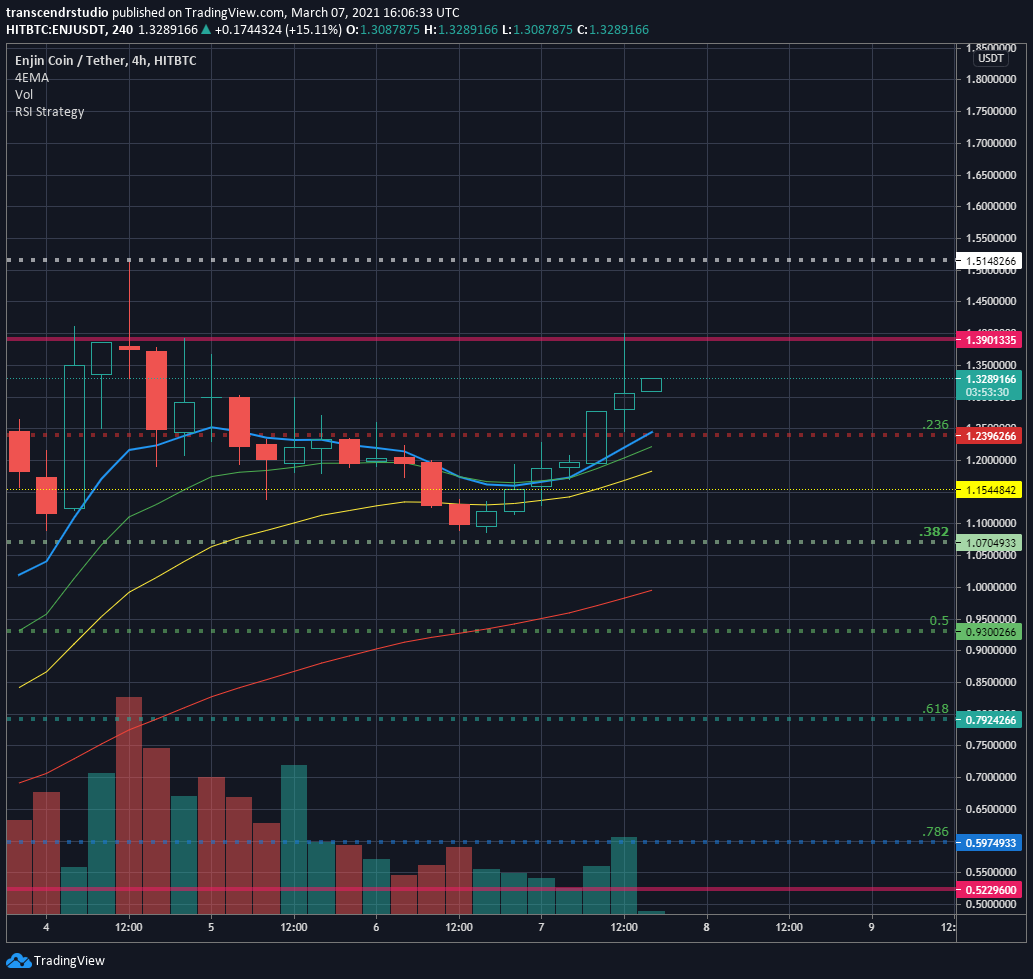
Task: Click the countdown timer 03:53:30
Action: (989, 393)
